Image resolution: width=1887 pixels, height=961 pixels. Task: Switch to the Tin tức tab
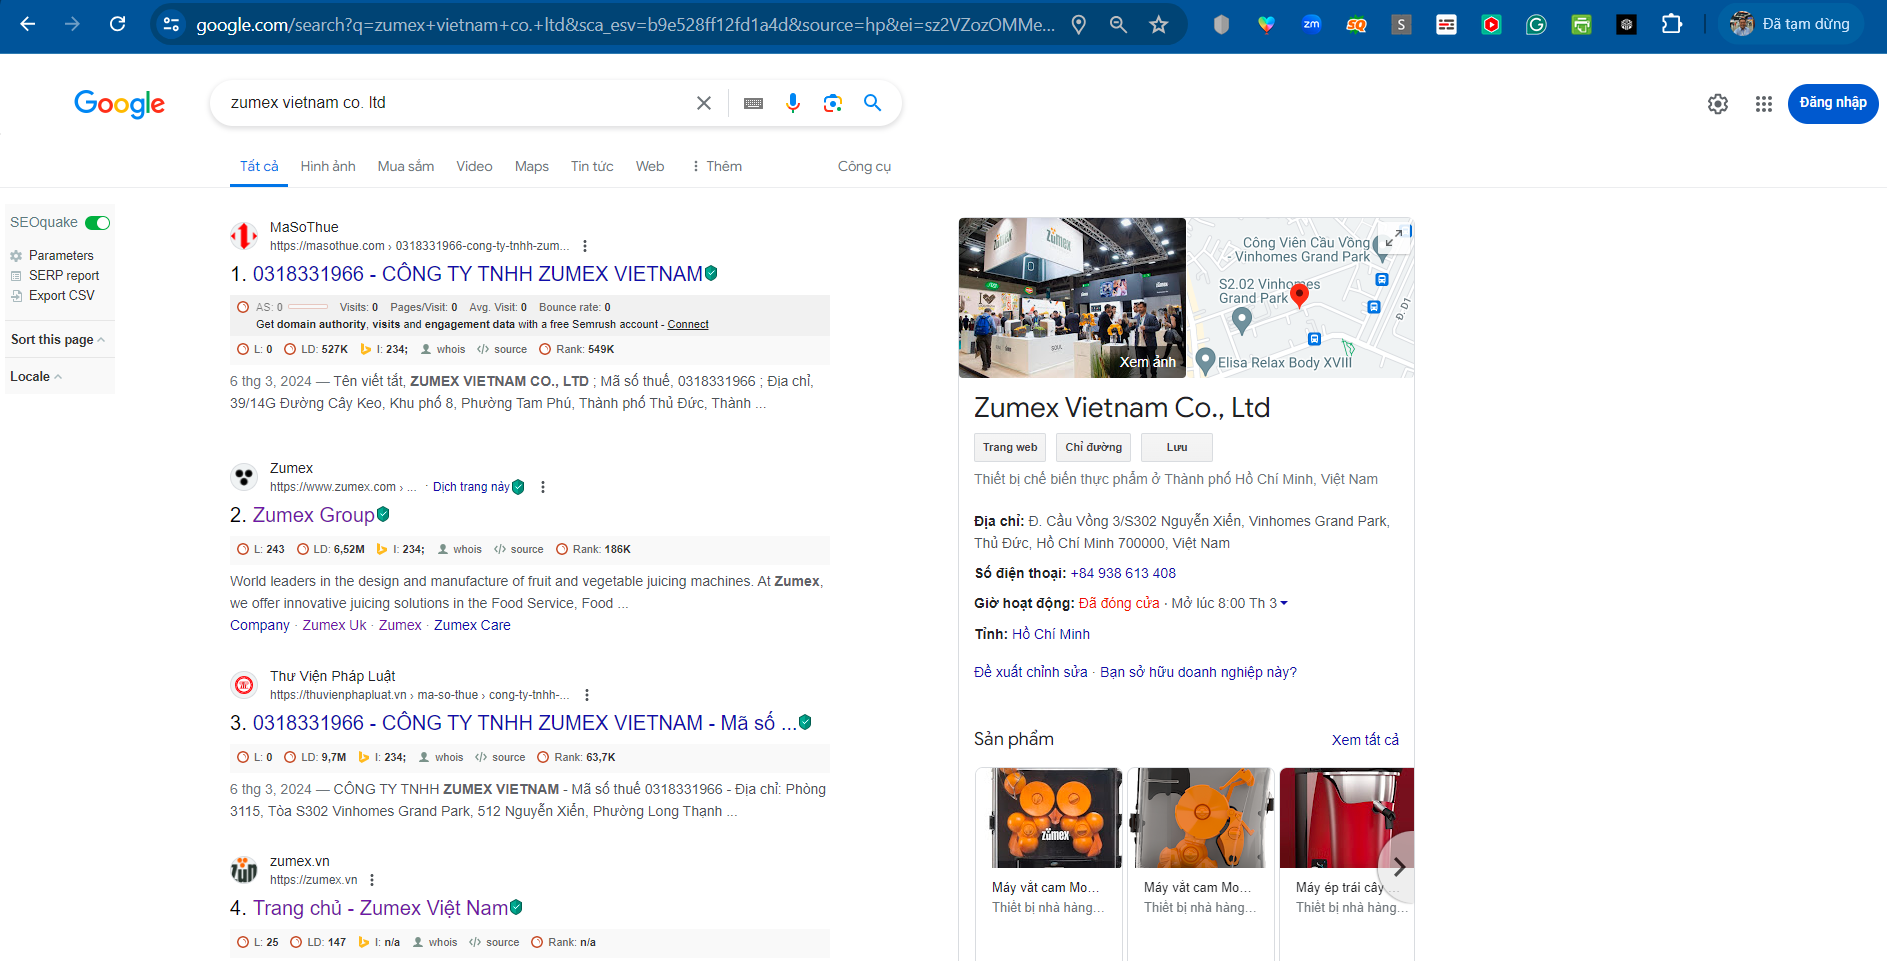coord(592,166)
